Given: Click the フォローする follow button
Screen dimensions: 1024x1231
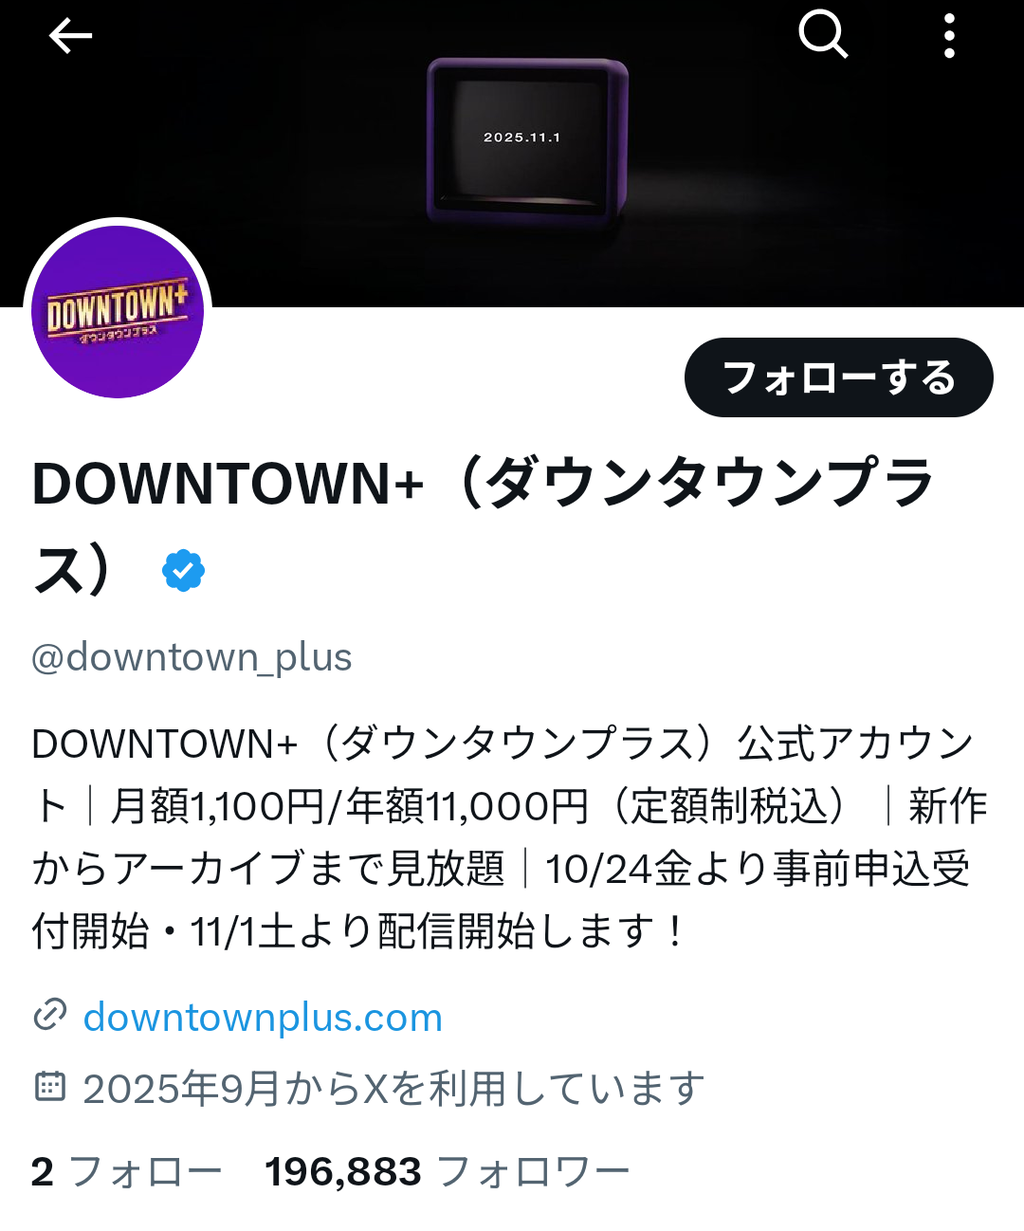Looking at the screenshot, I should (x=839, y=378).
